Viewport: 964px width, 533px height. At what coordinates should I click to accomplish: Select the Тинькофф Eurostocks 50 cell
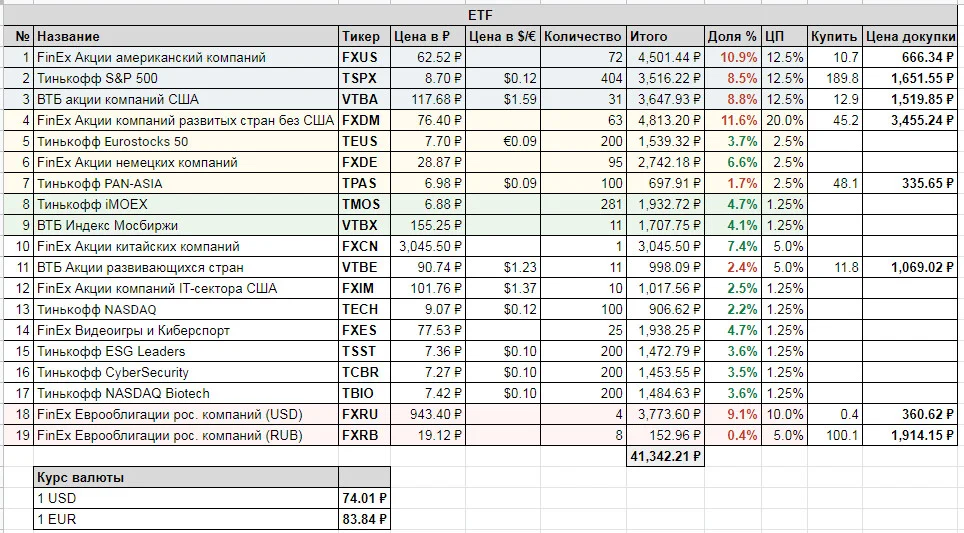point(186,141)
